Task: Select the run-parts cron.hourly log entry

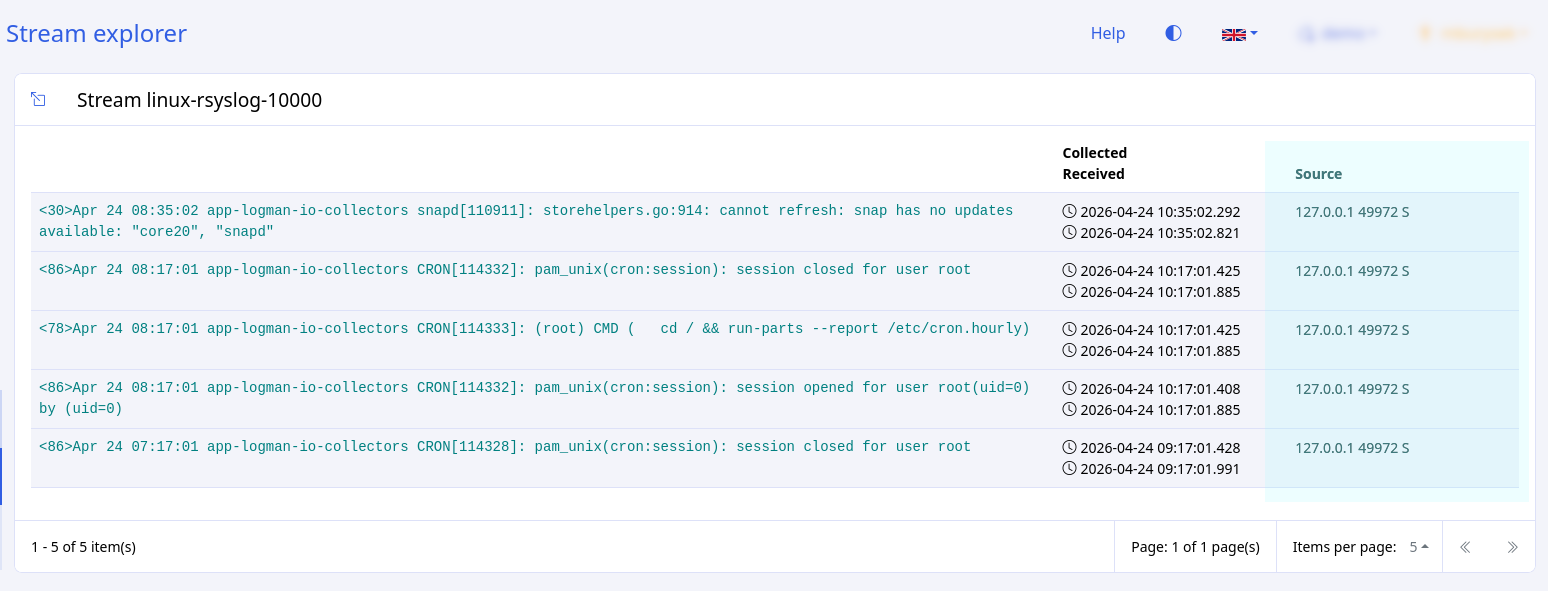Action: point(534,329)
